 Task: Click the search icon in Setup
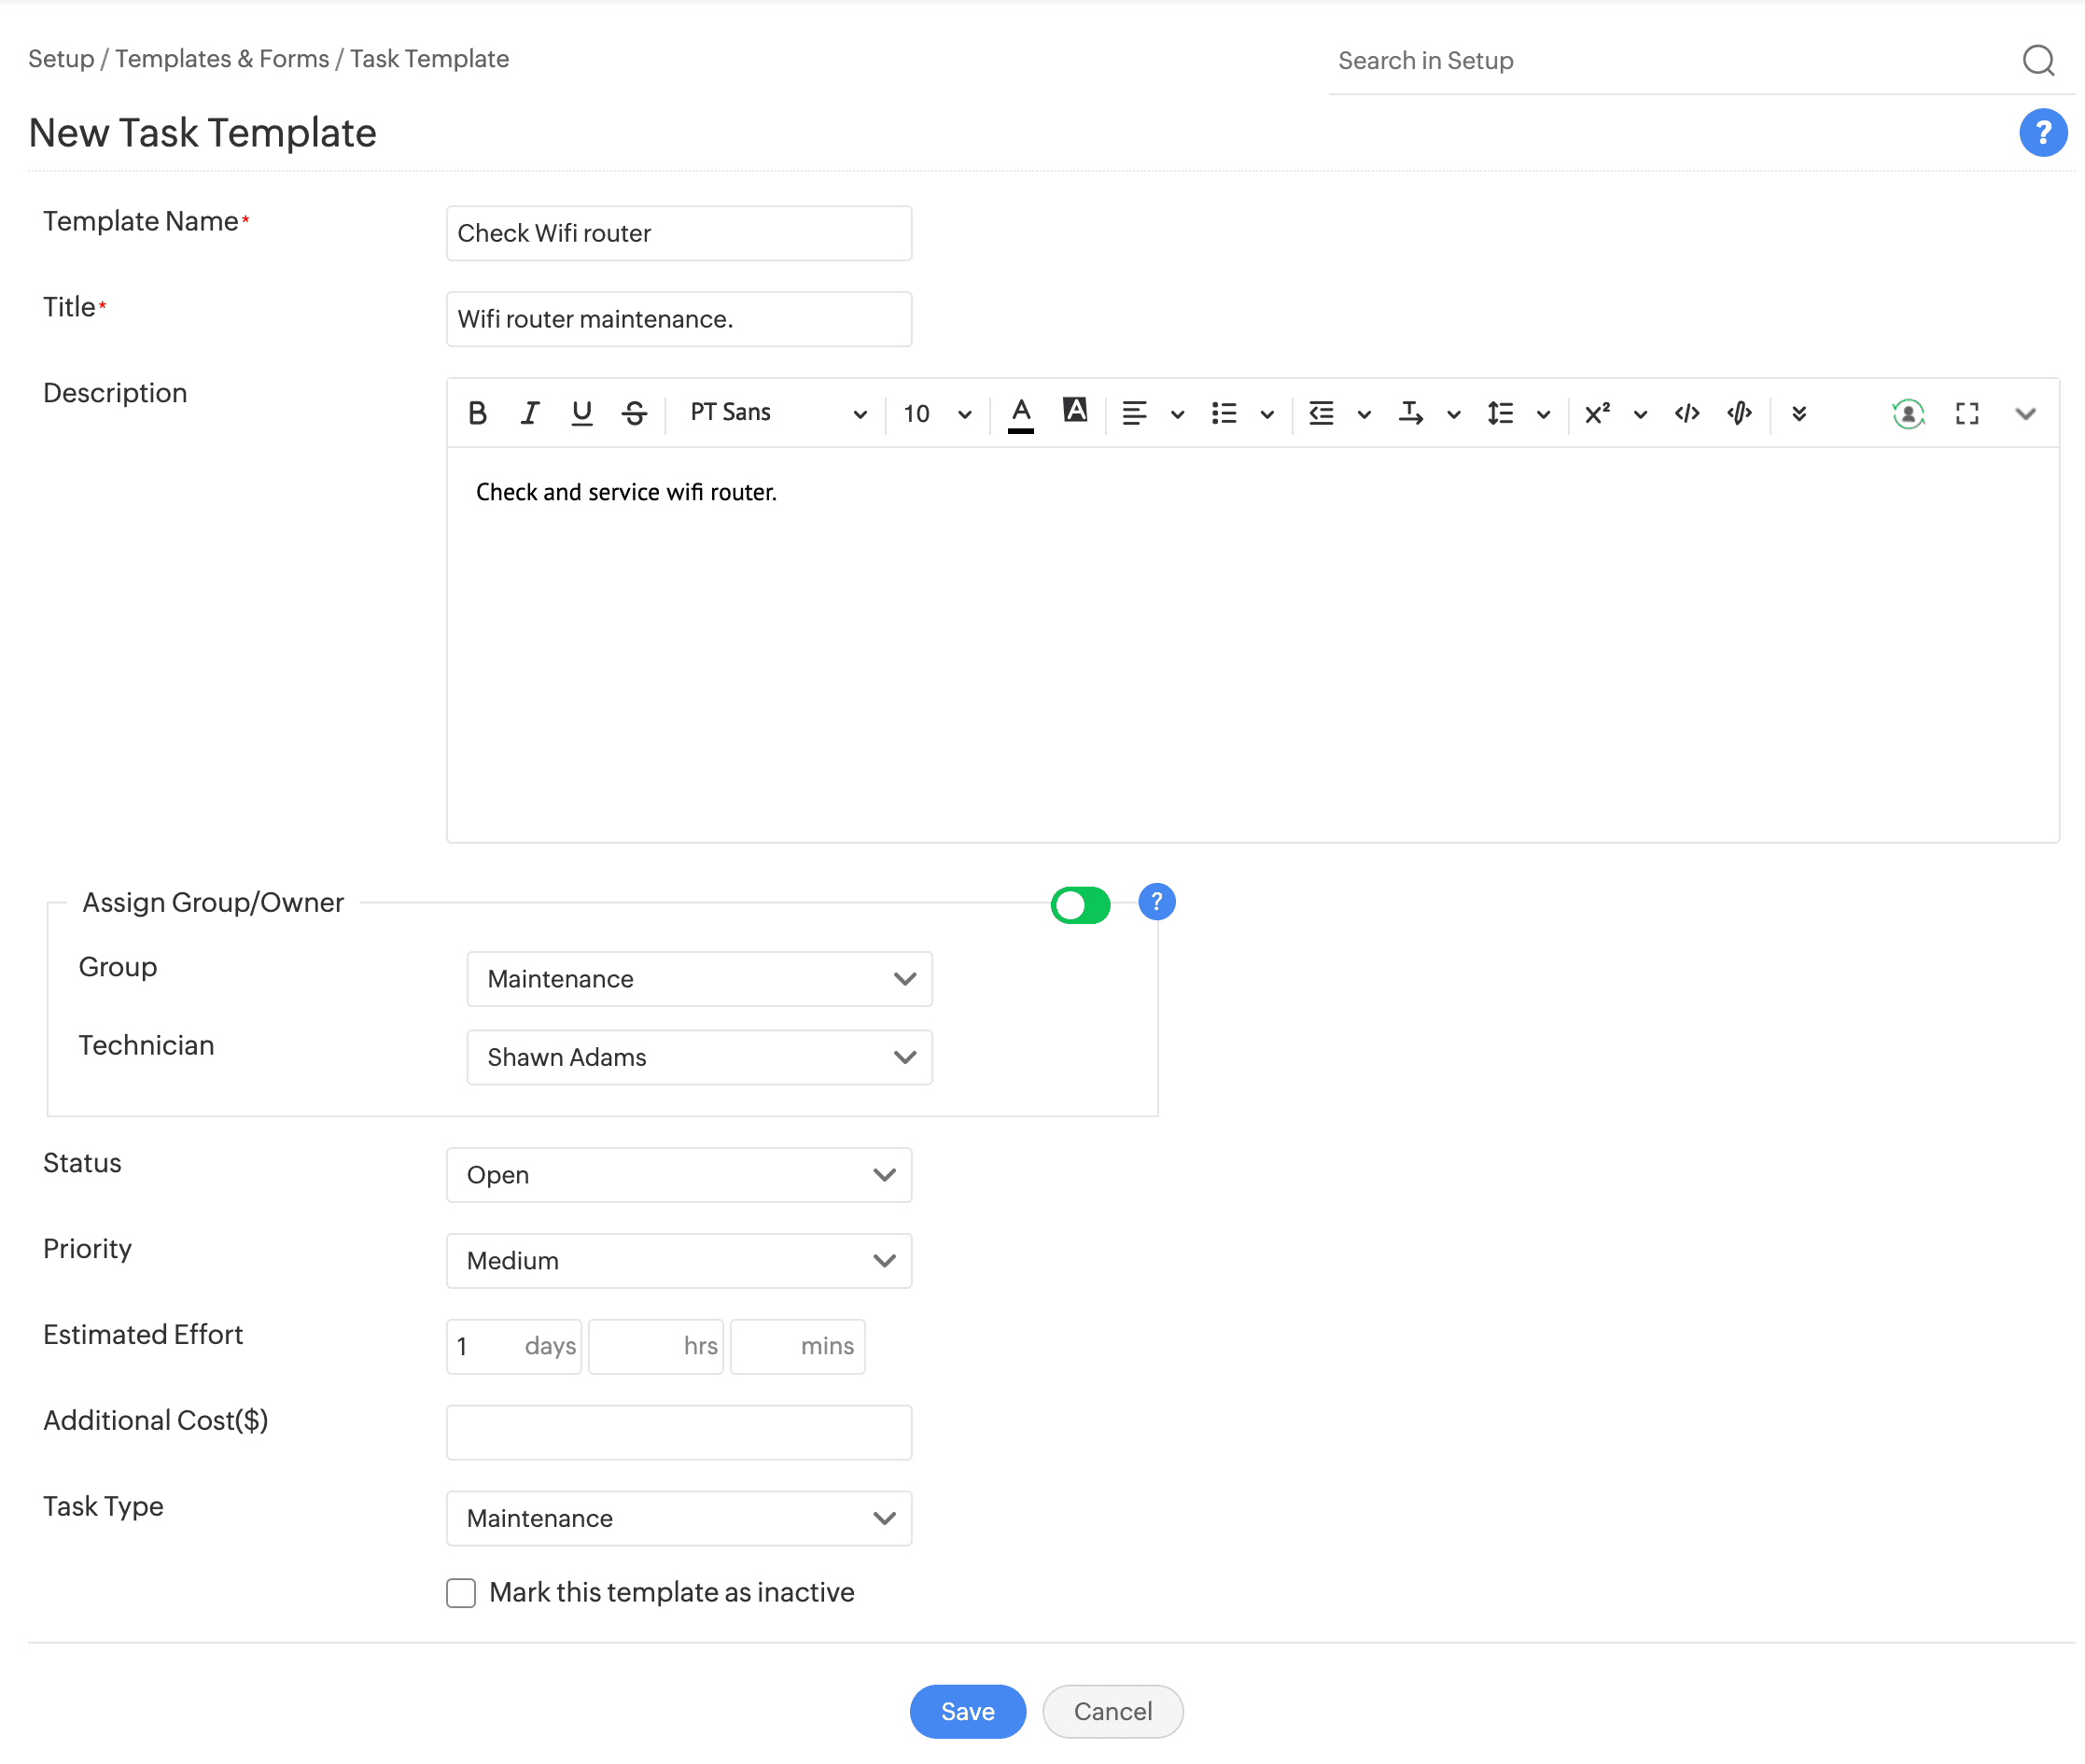2038,61
